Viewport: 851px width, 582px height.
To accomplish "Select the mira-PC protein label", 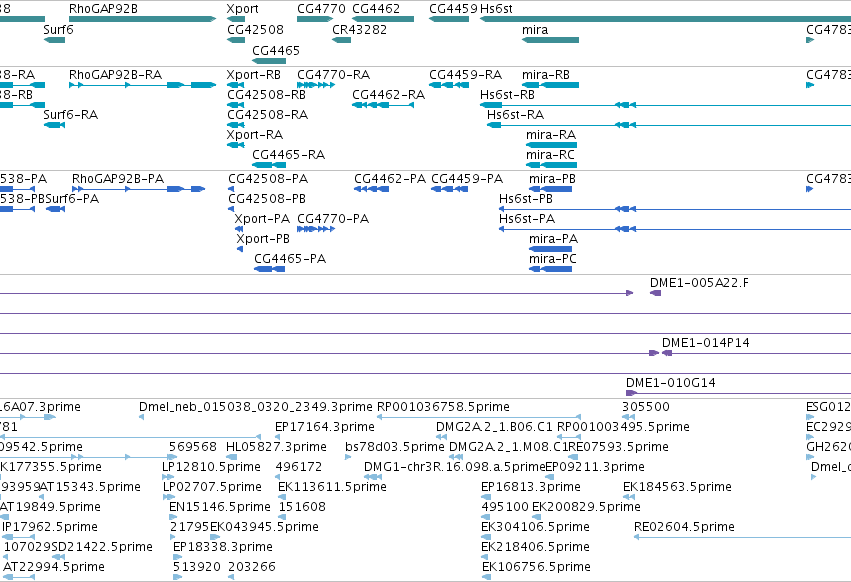I will pyautogui.click(x=552, y=259).
